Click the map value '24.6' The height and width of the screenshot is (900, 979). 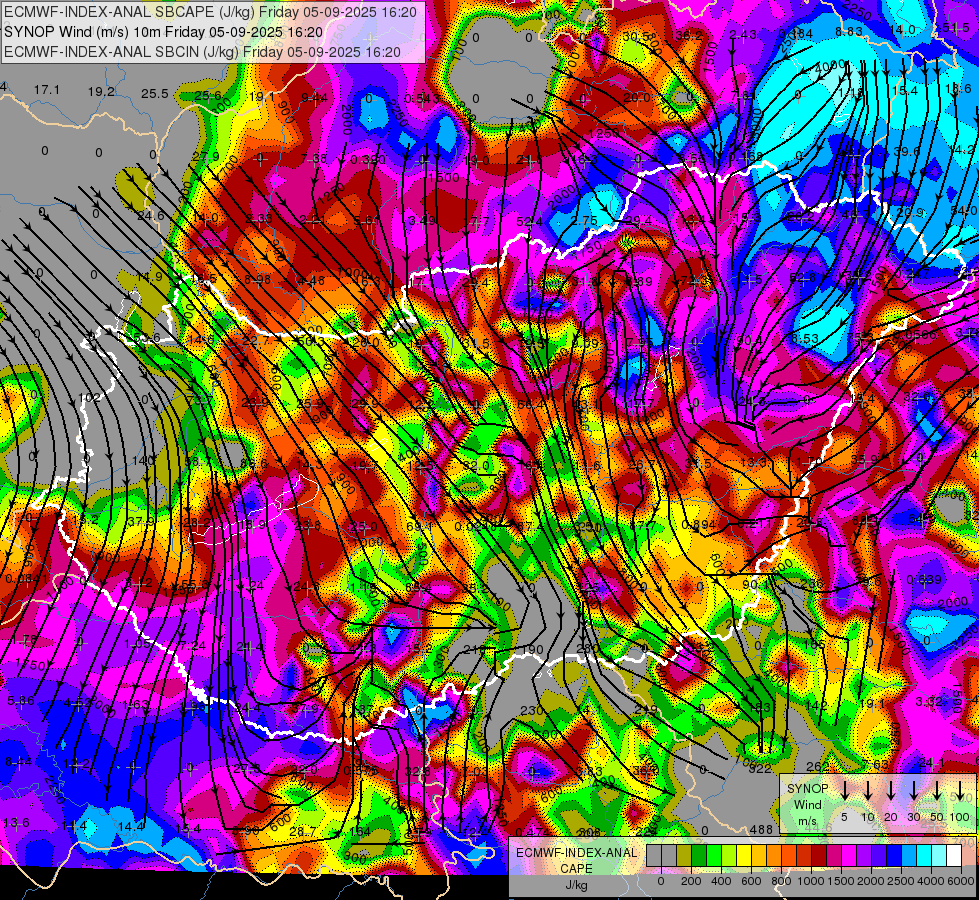150,215
